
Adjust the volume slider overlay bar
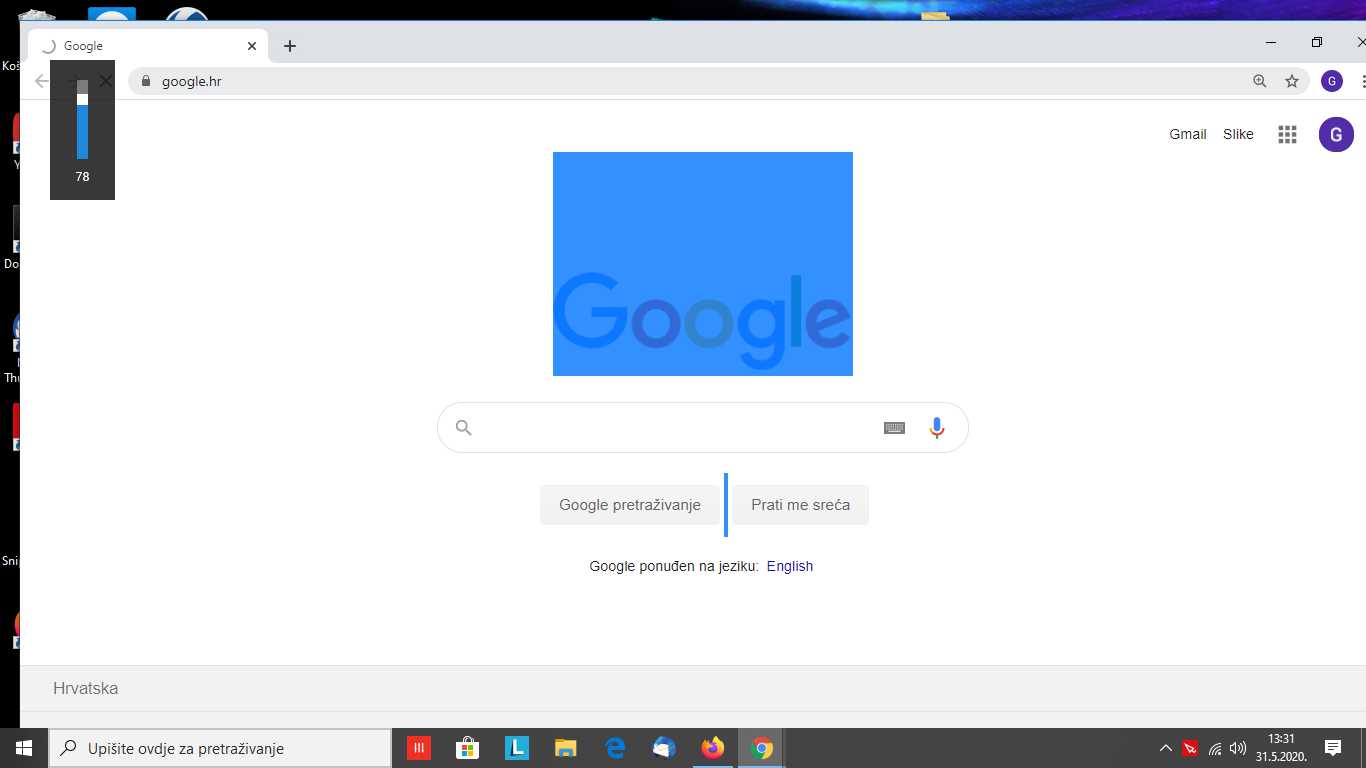pyautogui.click(x=82, y=120)
